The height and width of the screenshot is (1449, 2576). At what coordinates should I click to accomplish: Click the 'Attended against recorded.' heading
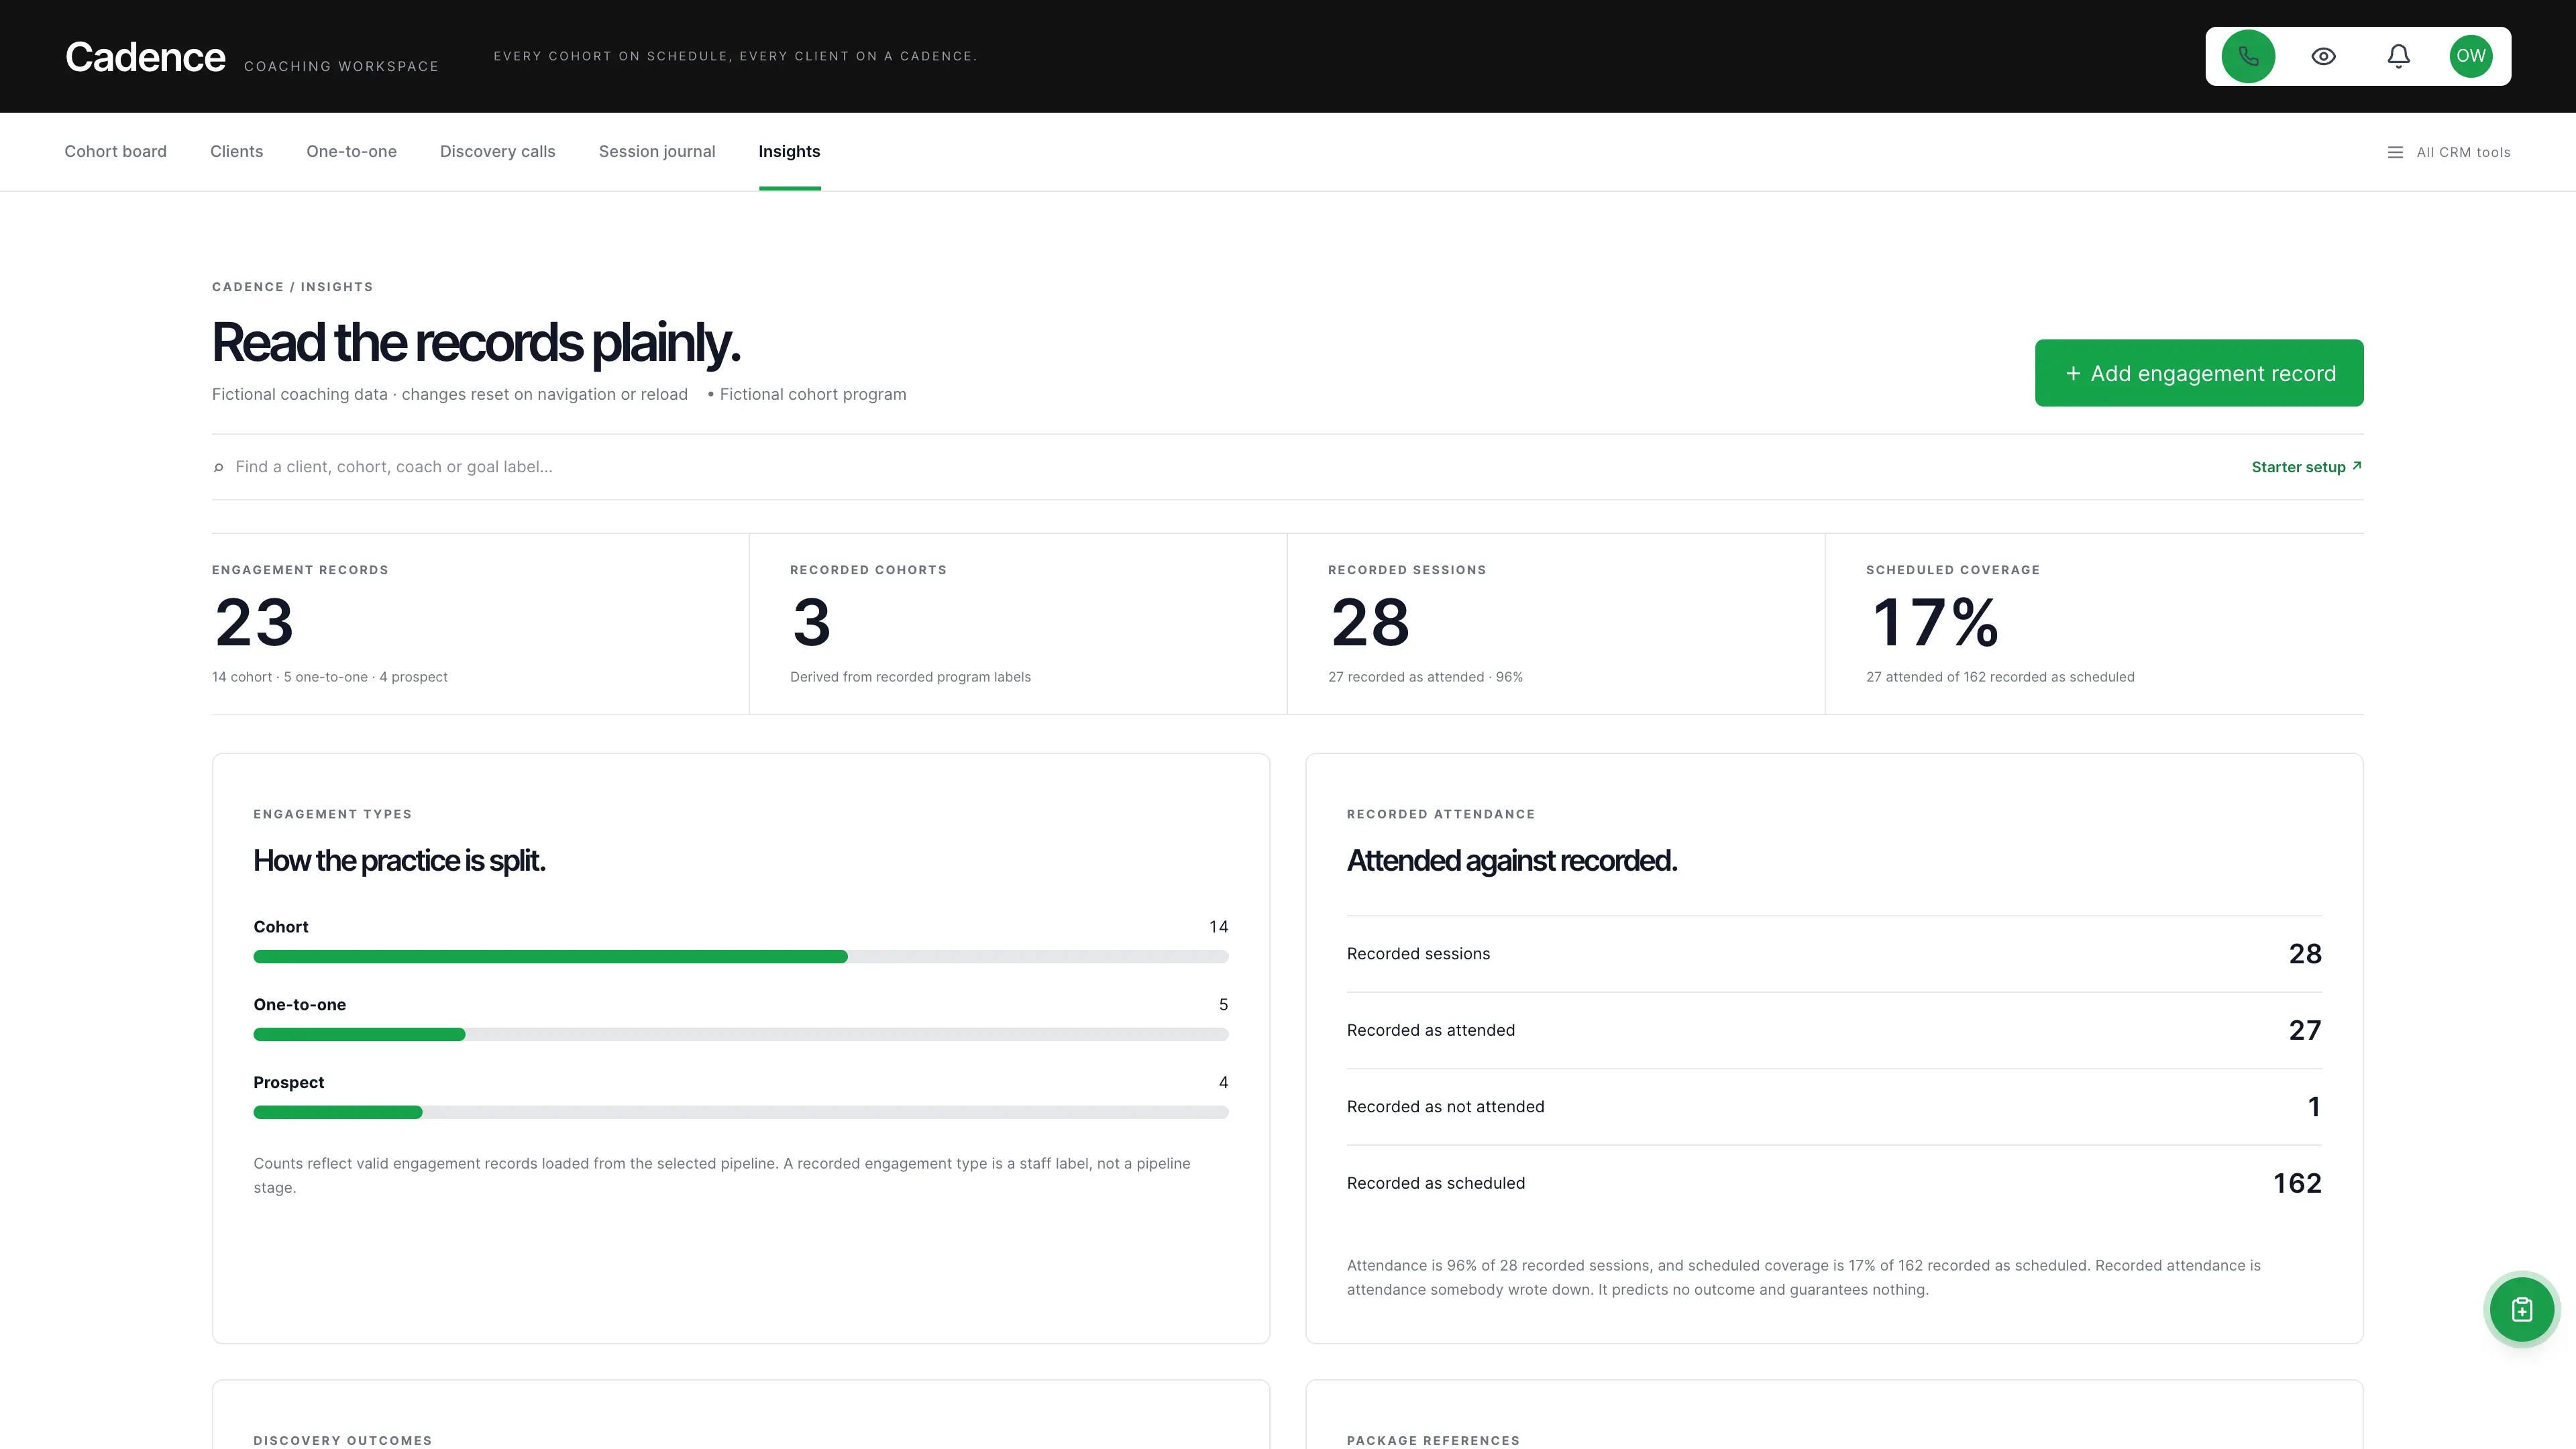tap(1511, 861)
